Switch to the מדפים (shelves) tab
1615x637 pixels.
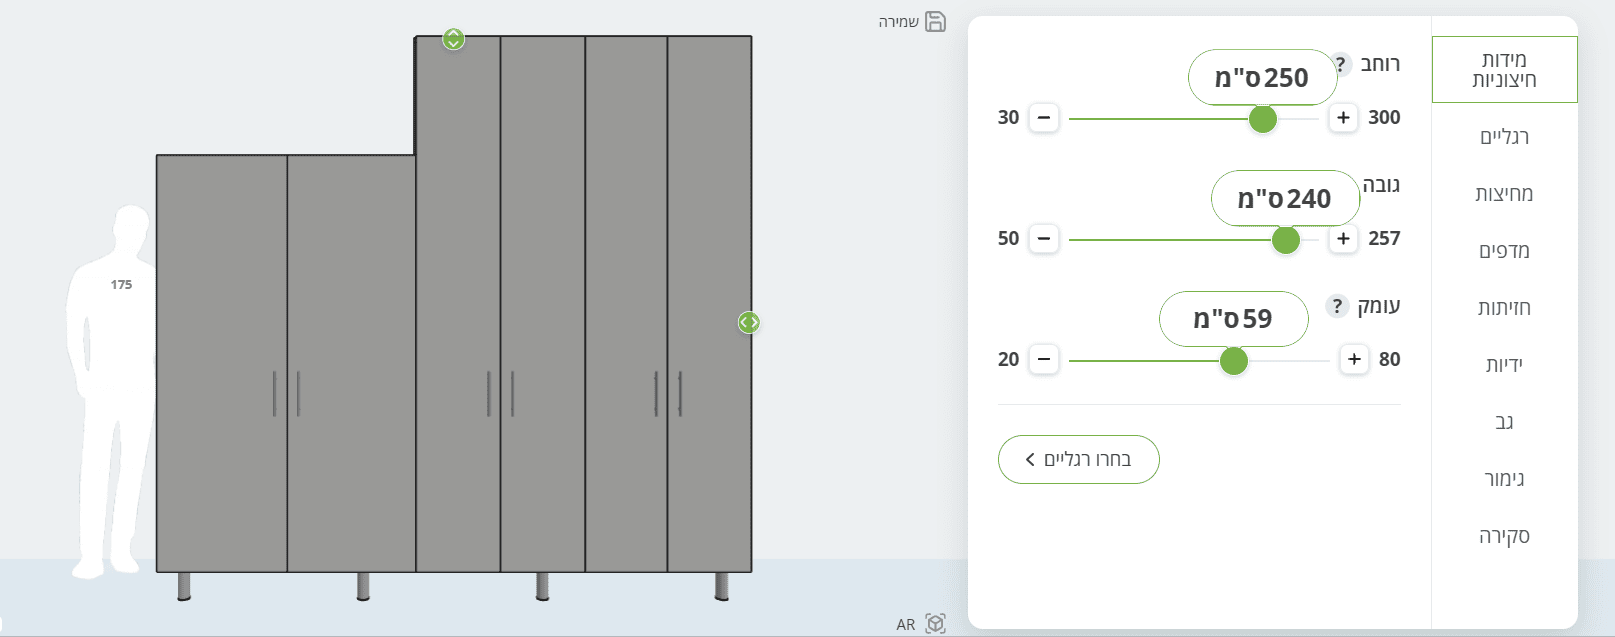coord(1504,251)
